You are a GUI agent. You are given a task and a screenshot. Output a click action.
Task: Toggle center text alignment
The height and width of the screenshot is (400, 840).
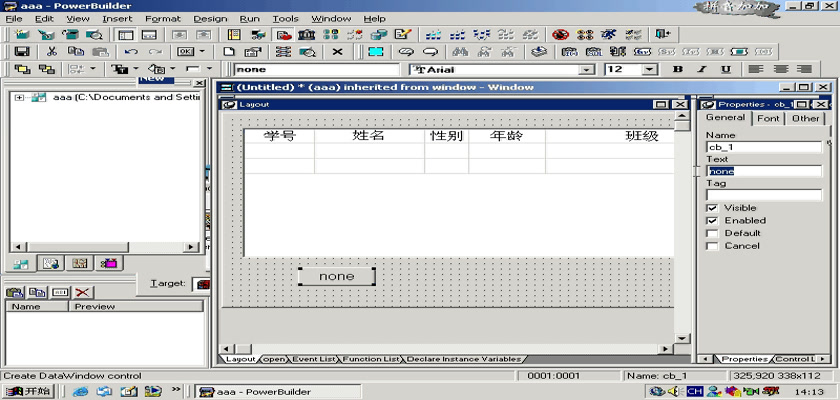(780, 69)
